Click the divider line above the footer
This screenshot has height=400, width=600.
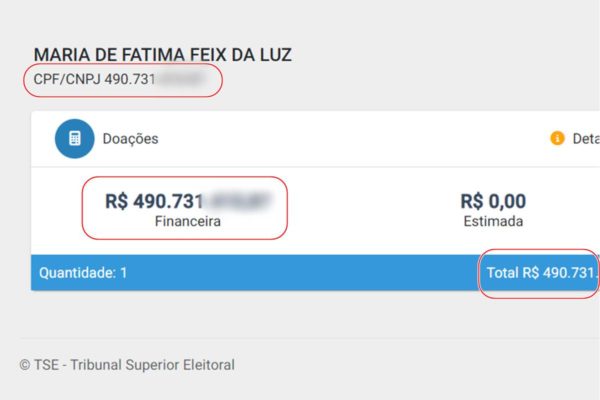[x=300, y=338]
